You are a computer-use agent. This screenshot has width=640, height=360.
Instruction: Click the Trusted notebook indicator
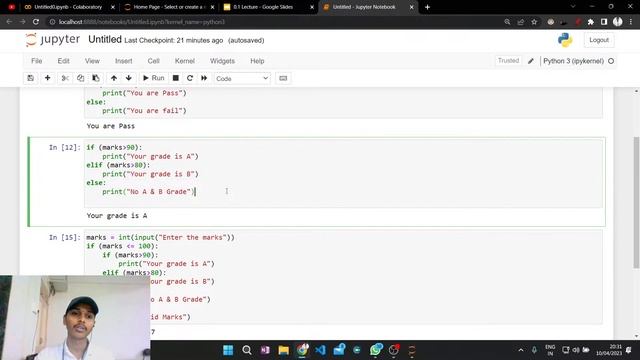tap(508, 61)
